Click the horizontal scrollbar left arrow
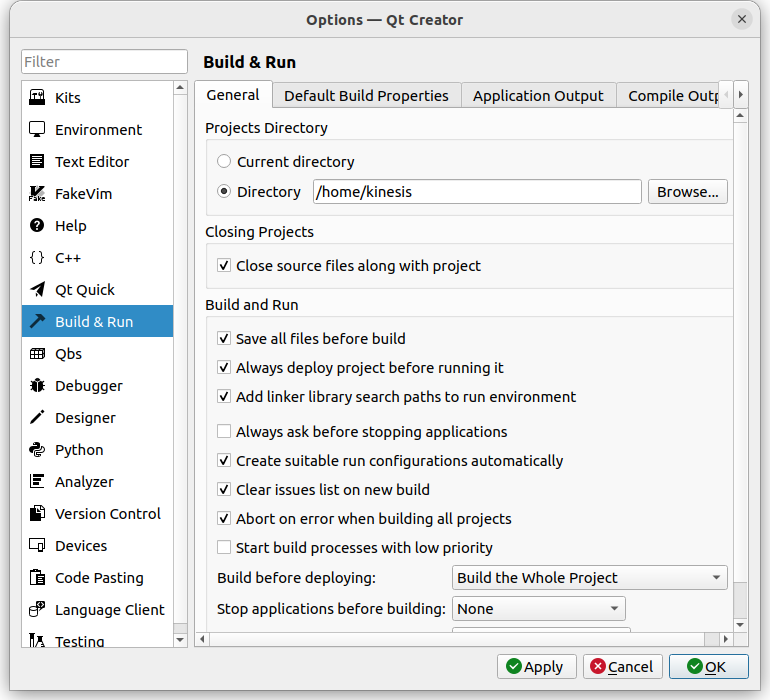The image size is (770, 700). pos(202,639)
